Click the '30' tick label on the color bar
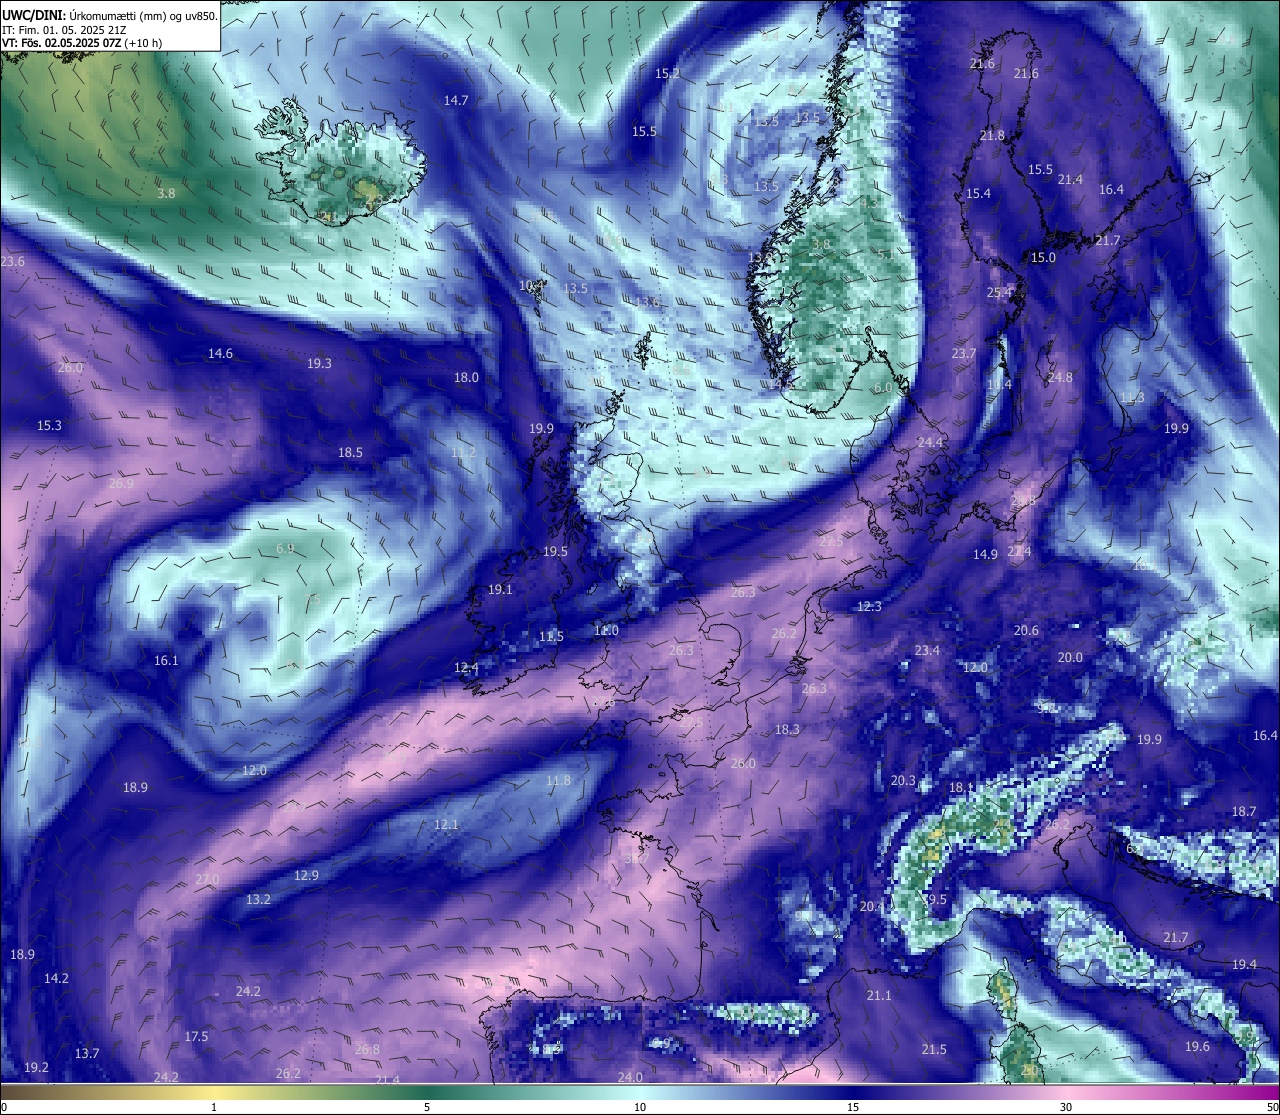The height and width of the screenshot is (1115, 1280). point(1066,1107)
